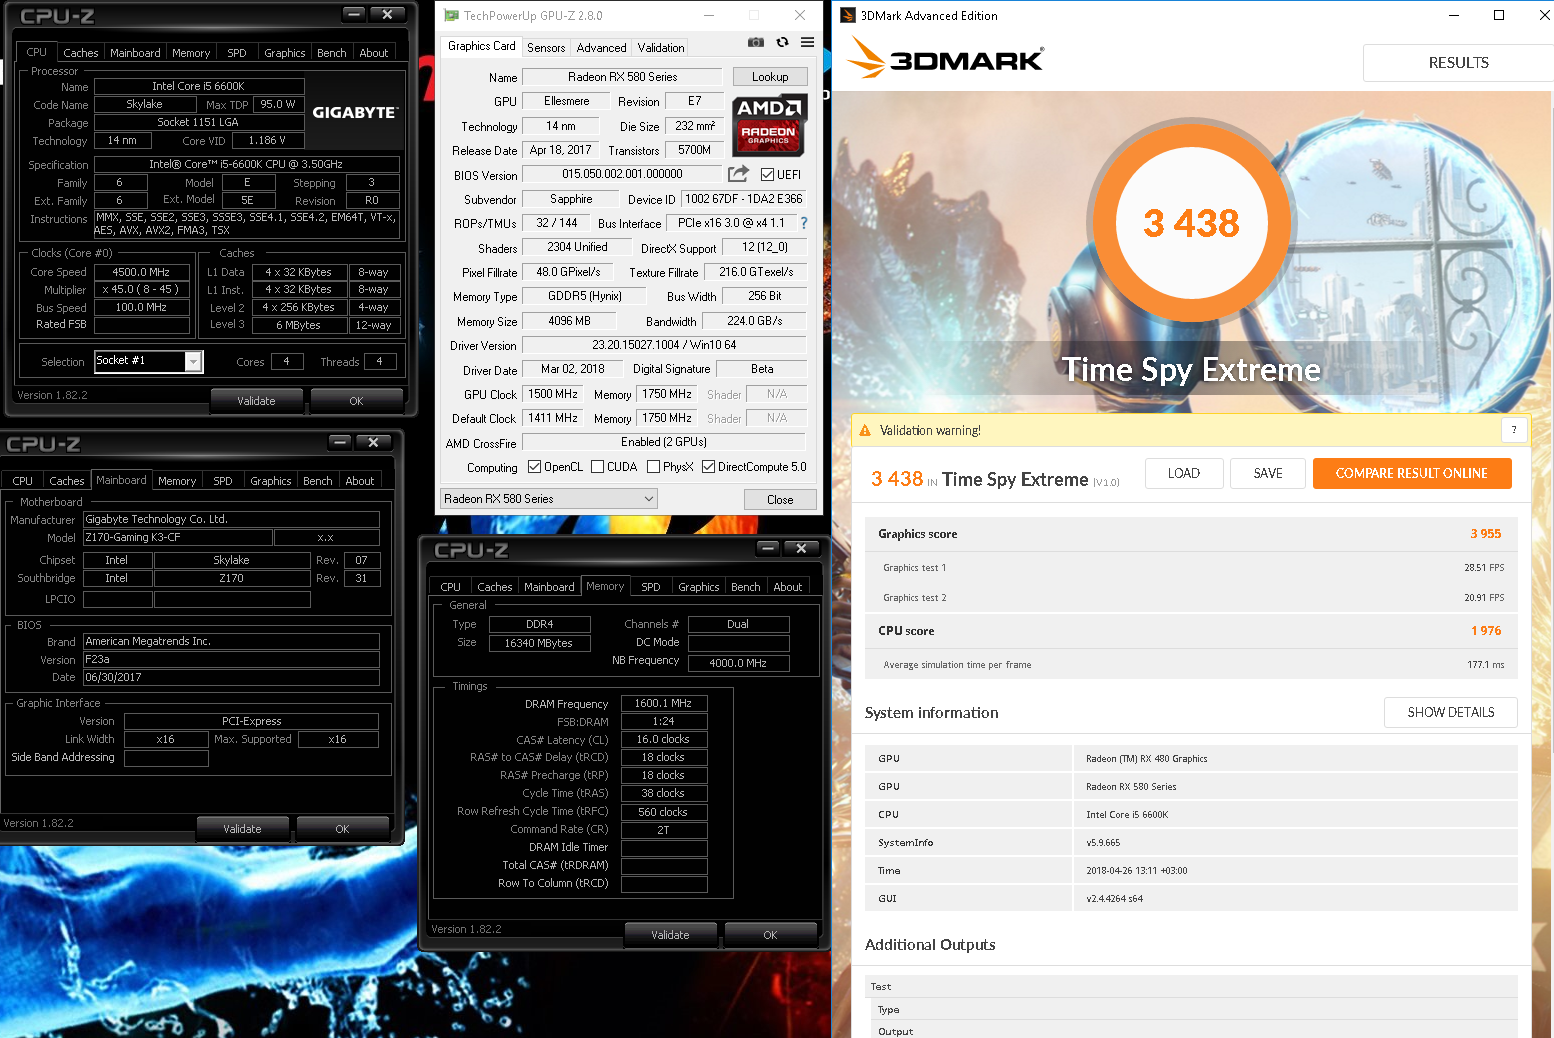Click the 3DMark SAVE button
1554x1038 pixels.
(1268, 473)
